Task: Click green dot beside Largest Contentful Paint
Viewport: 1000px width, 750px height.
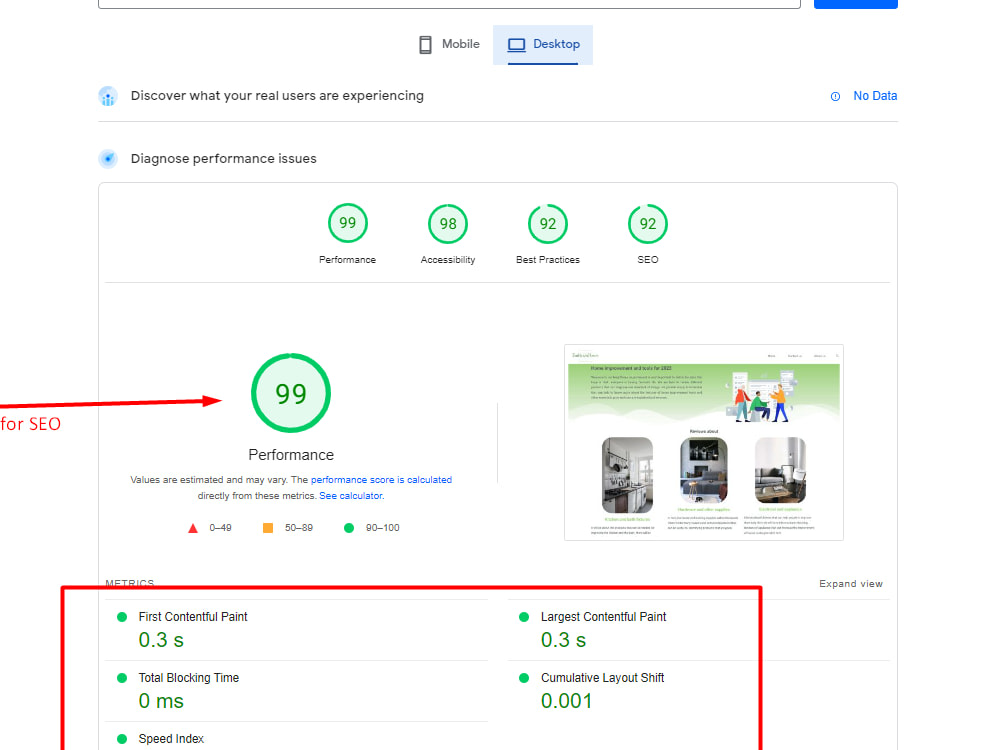Action: pyautogui.click(x=524, y=617)
